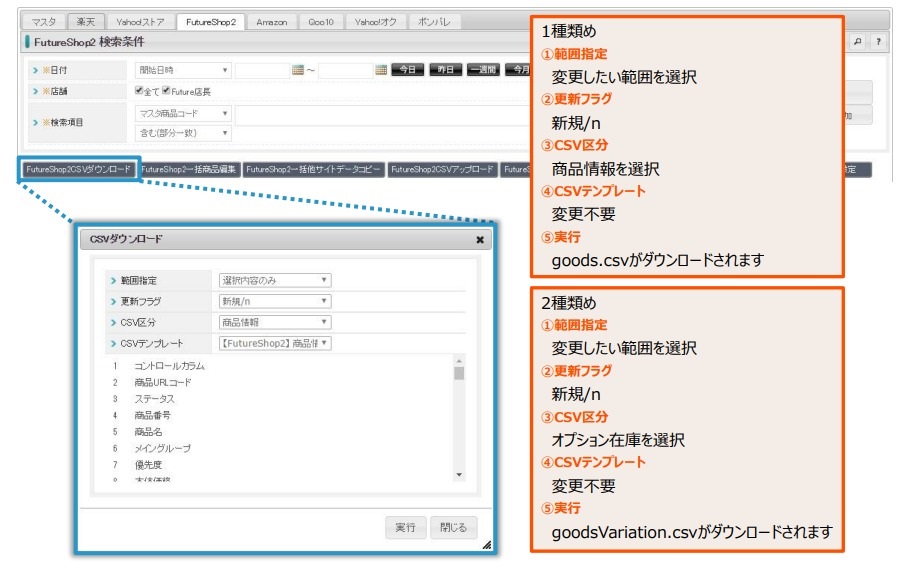Click the column list scroll up arrow
Screen dimensions: 915x570
pyautogui.click(x=459, y=361)
